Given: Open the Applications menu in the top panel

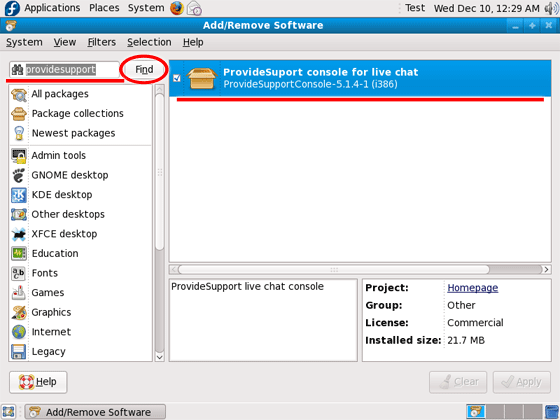Looking at the screenshot, I should tap(52, 8).
